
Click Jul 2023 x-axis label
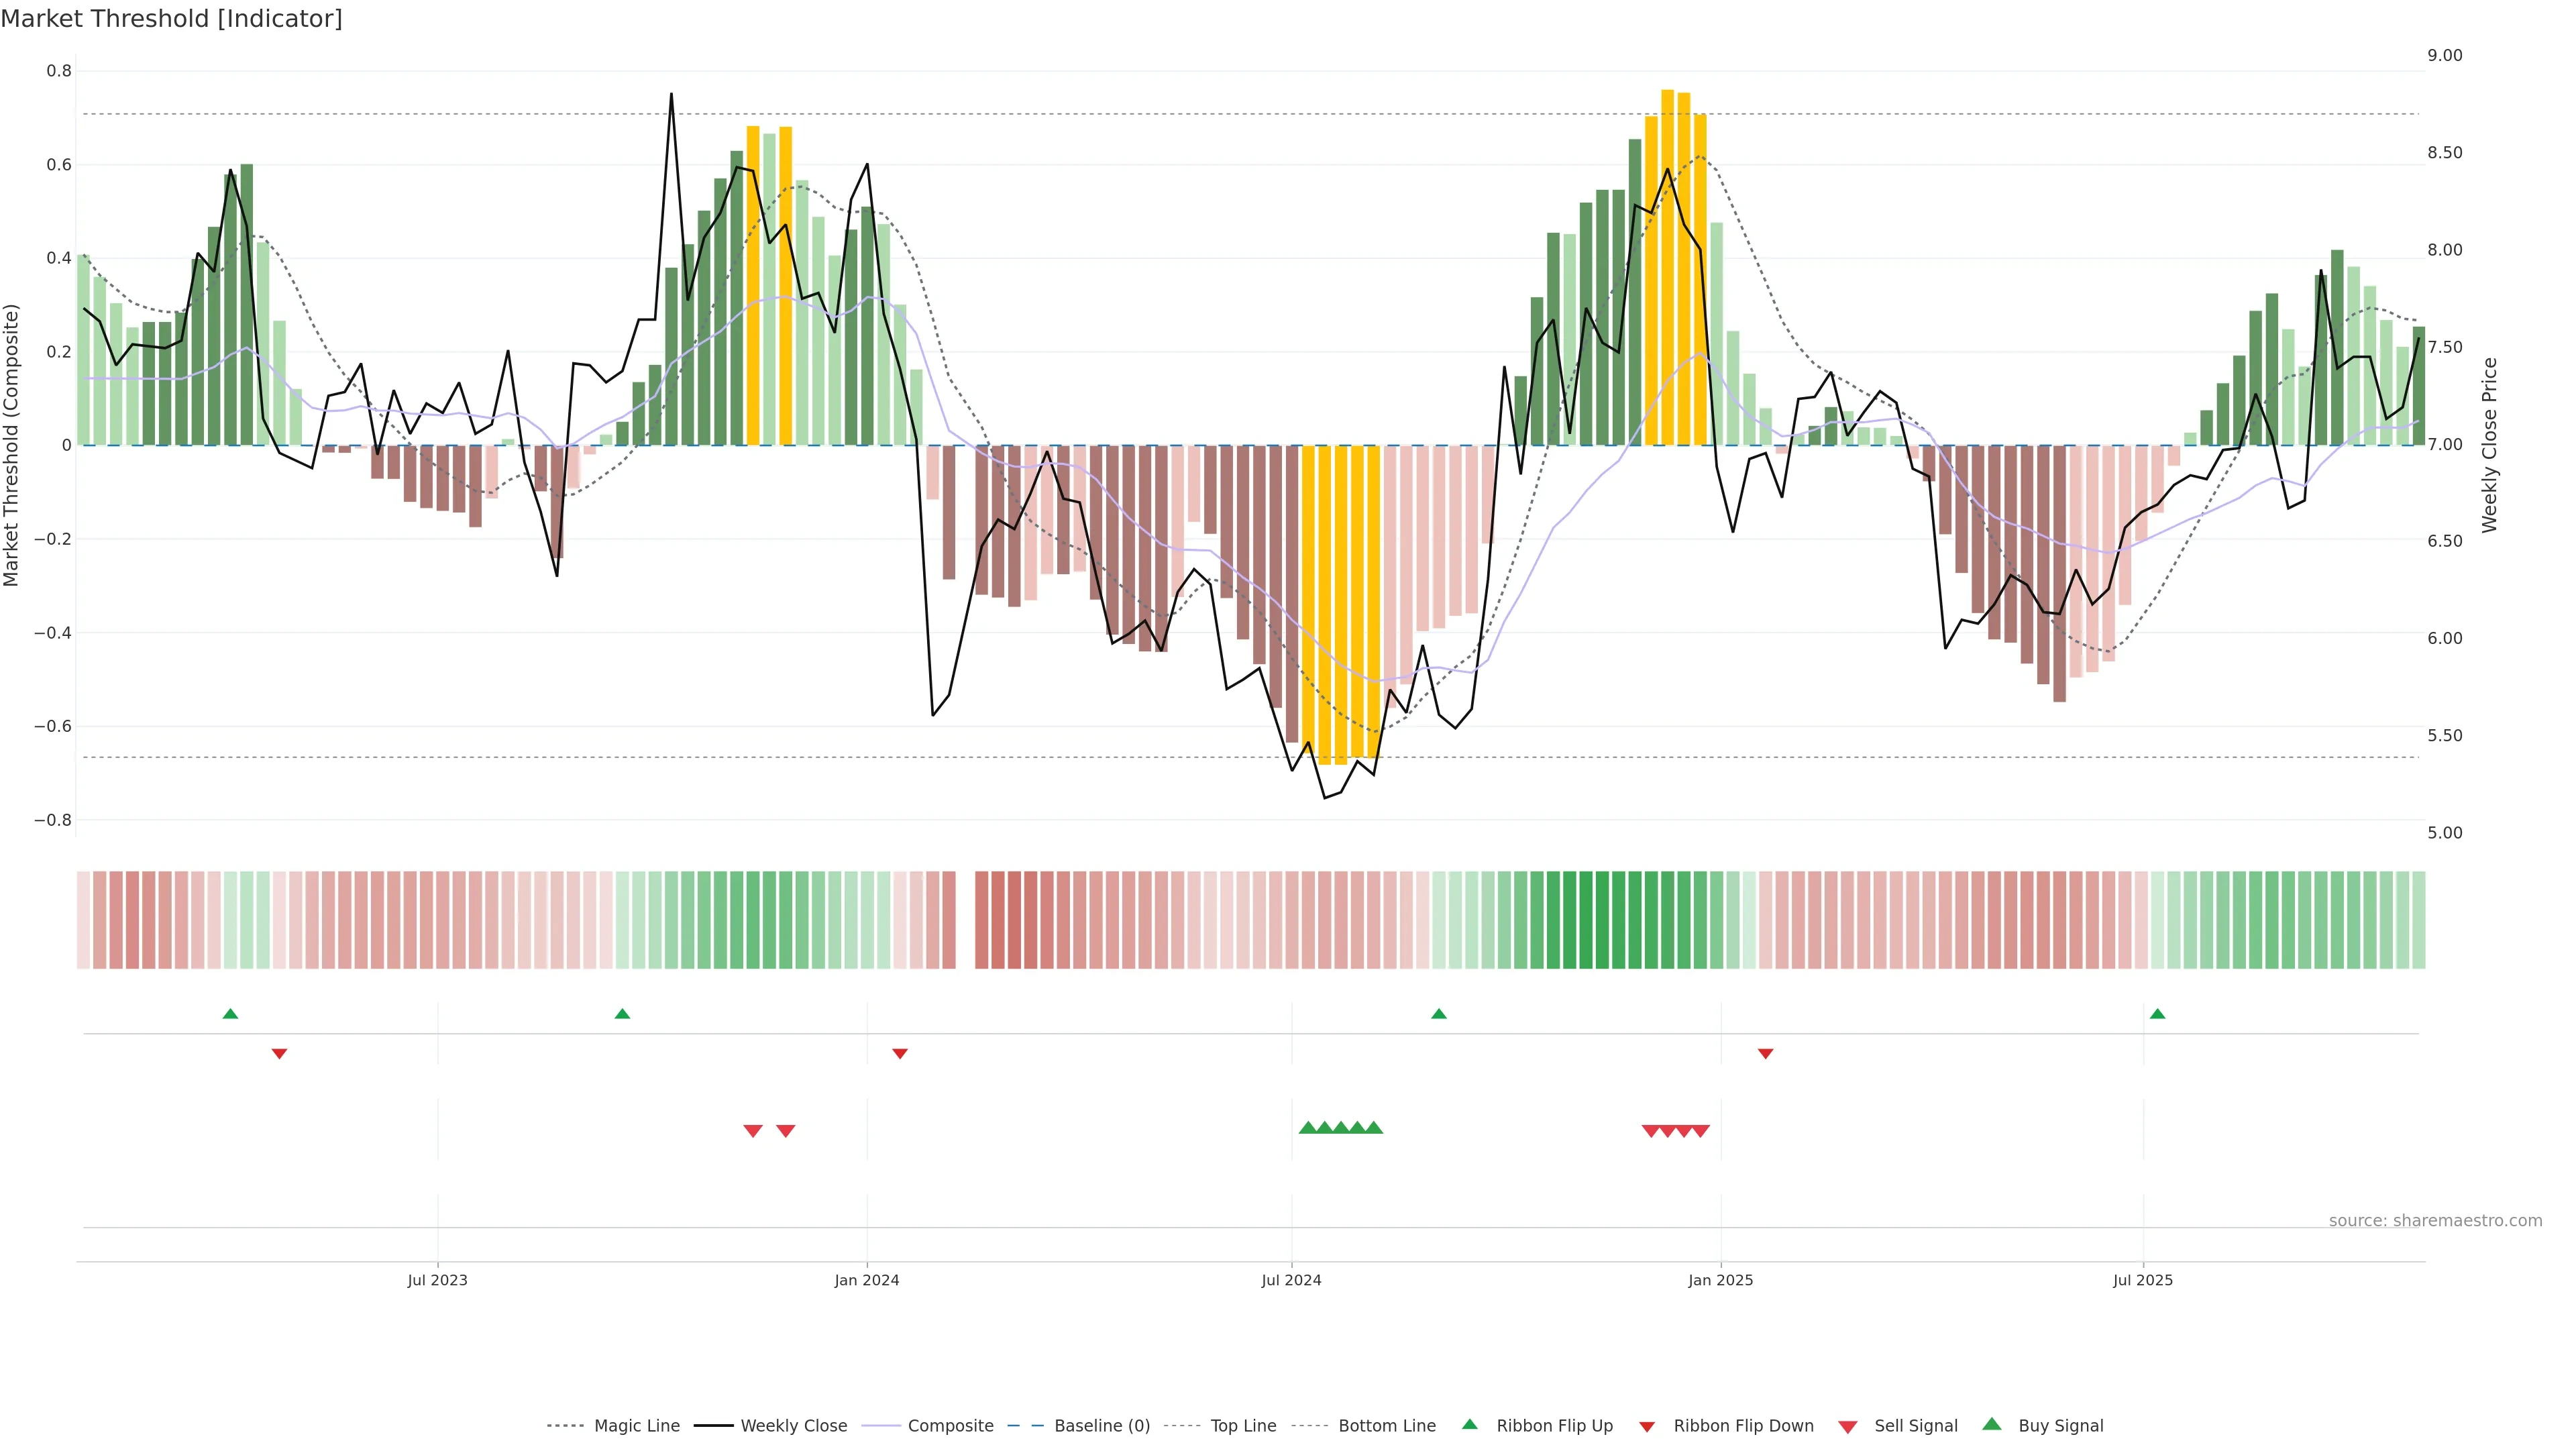[437, 1281]
